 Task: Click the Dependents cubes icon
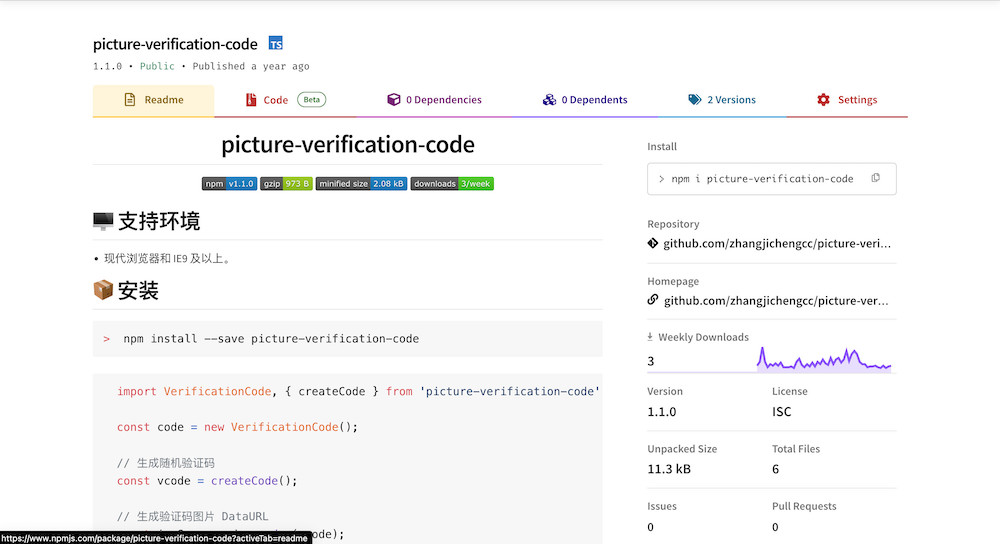click(x=549, y=99)
